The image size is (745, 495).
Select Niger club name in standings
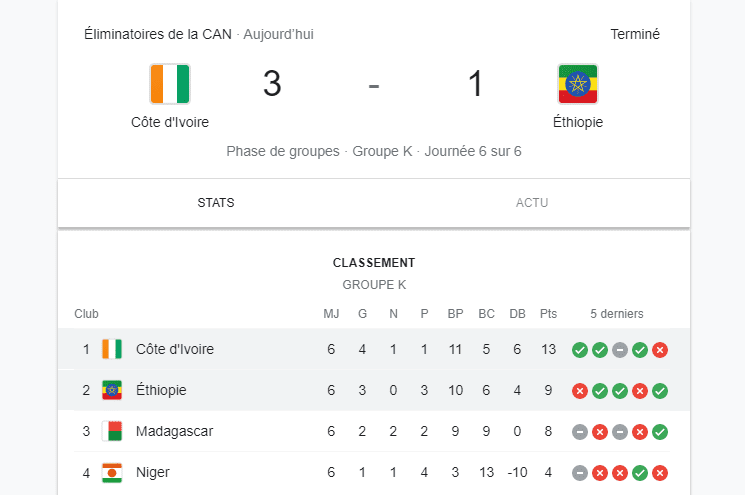pos(152,472)
